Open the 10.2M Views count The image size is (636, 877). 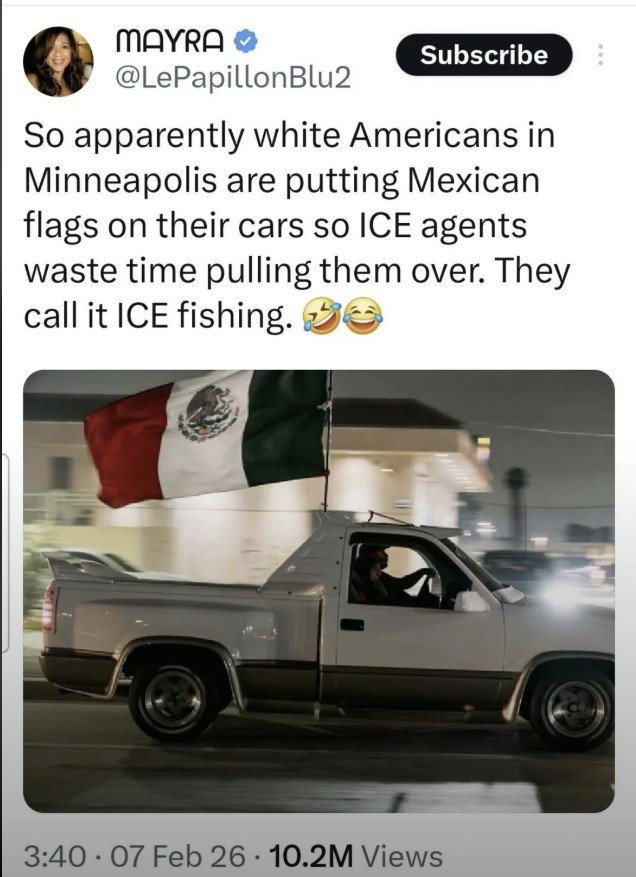pos(356,856)
